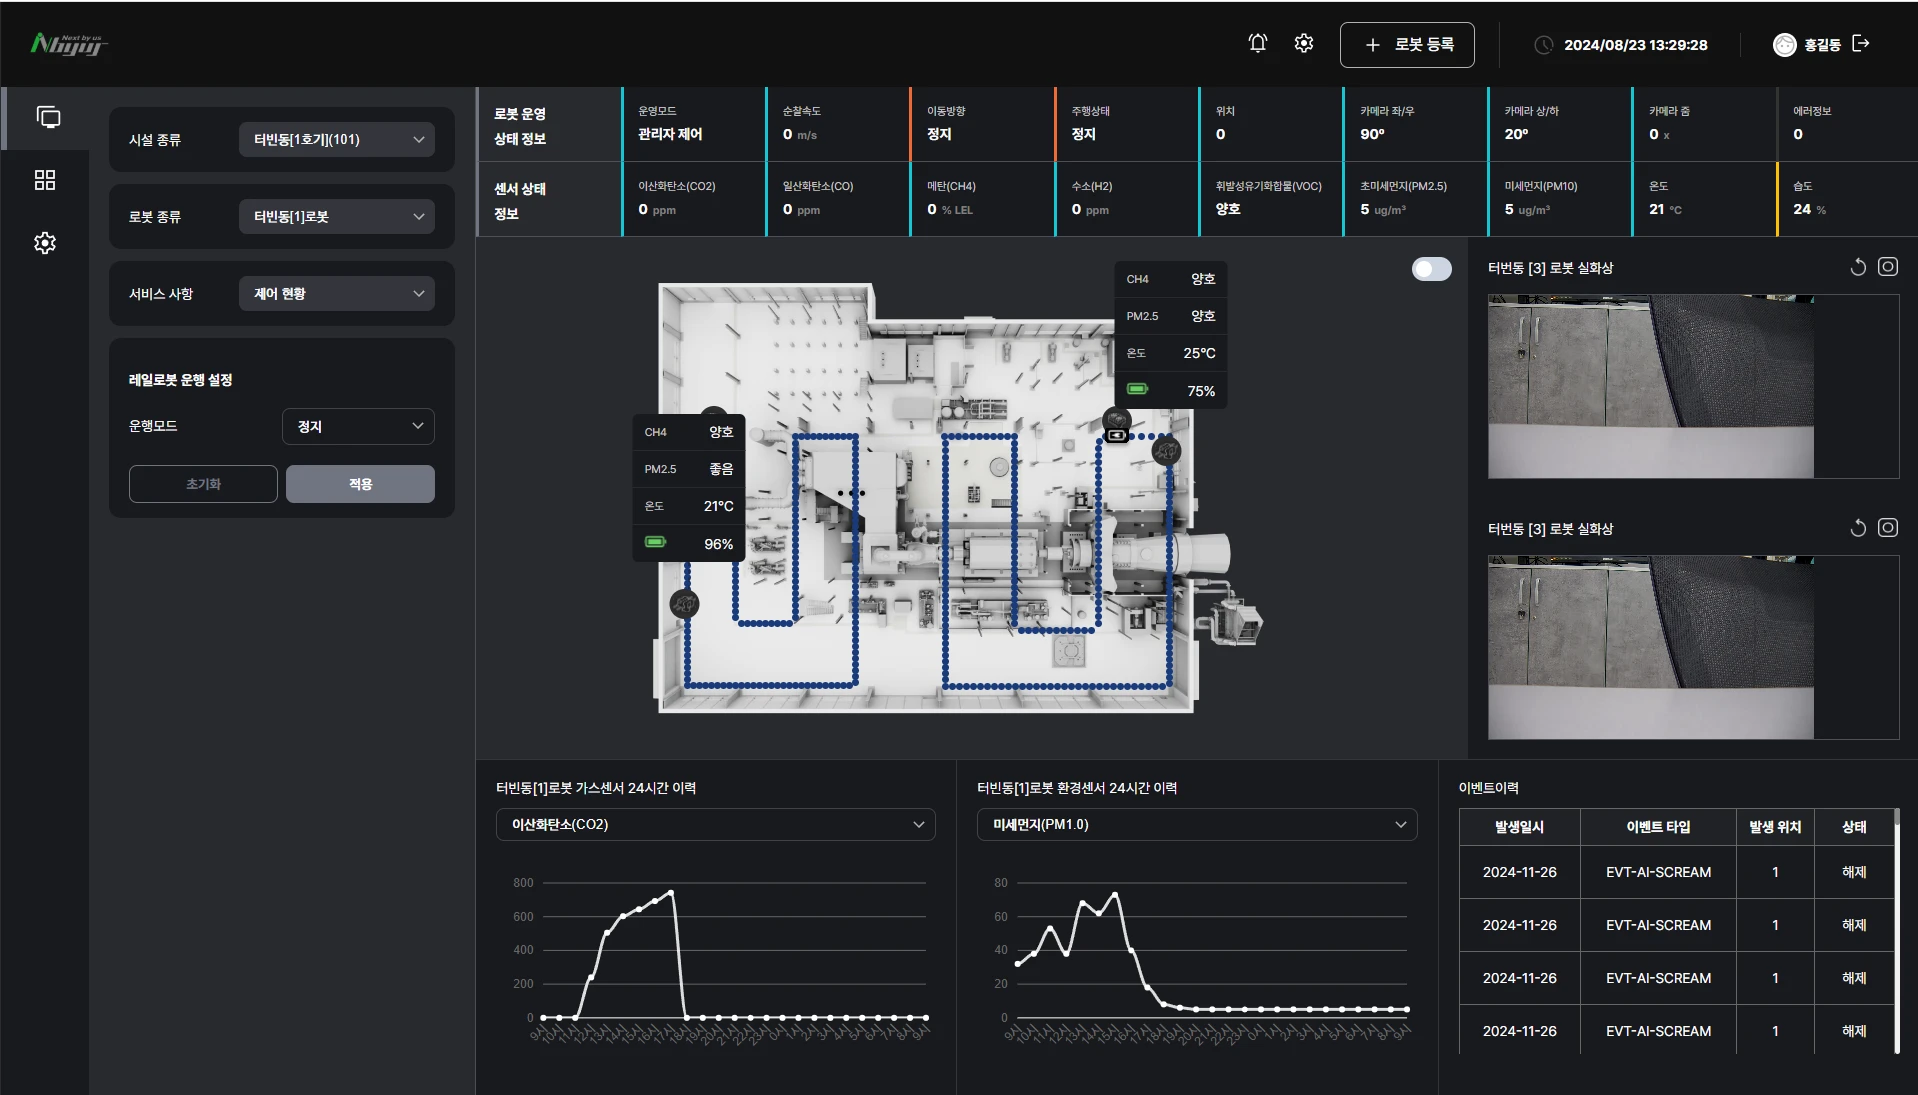Refresh the upper robot live video feed
This screenshot has height=1095, width=1918.
tap(1857, 267)
